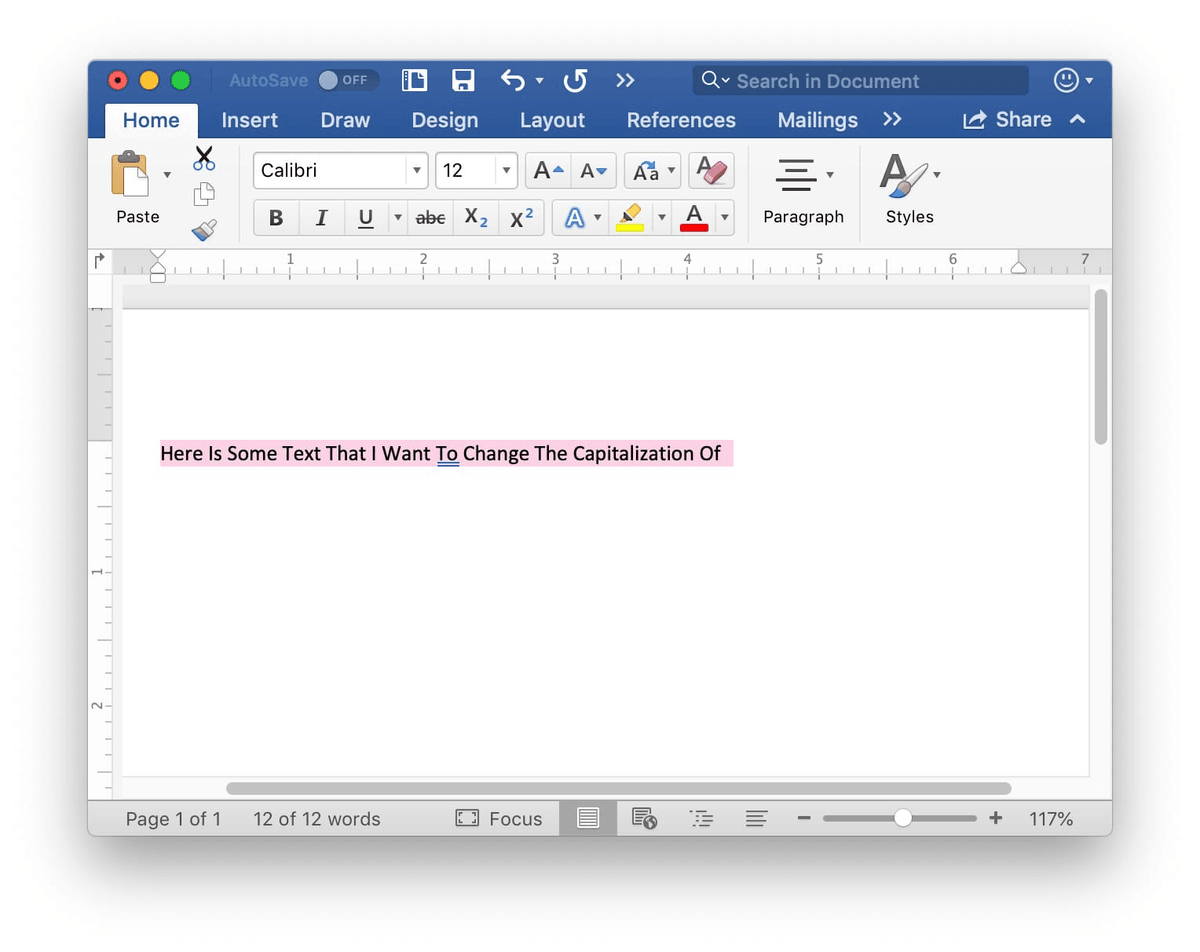The width and height of the screenshot is (1200, 952).
Task: Toggle italic formatting
Action: coord(321,217)
